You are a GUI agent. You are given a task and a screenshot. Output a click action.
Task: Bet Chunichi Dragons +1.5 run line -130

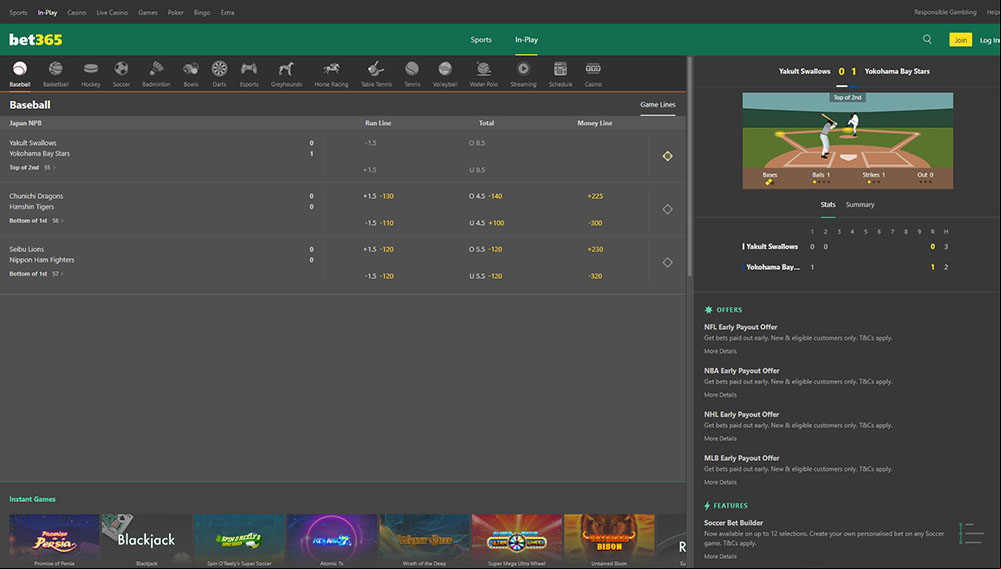(x=378, y=196)
